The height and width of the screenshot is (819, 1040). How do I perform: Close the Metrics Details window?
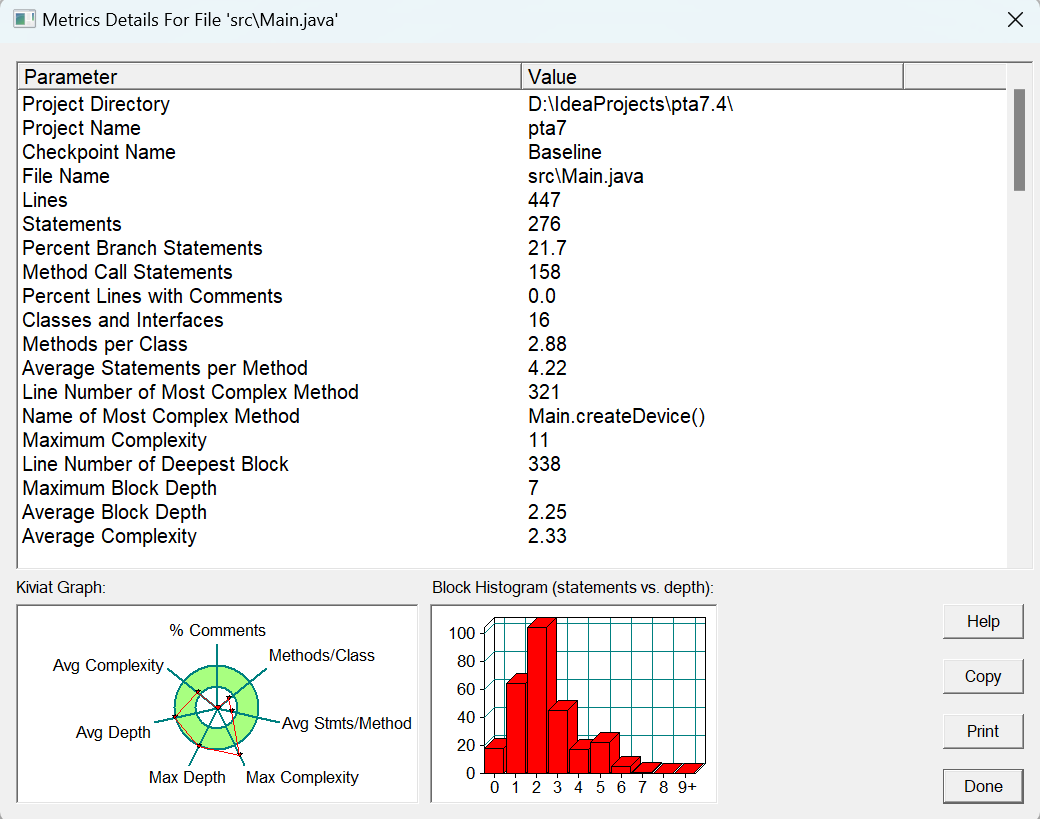(1015, 20)
